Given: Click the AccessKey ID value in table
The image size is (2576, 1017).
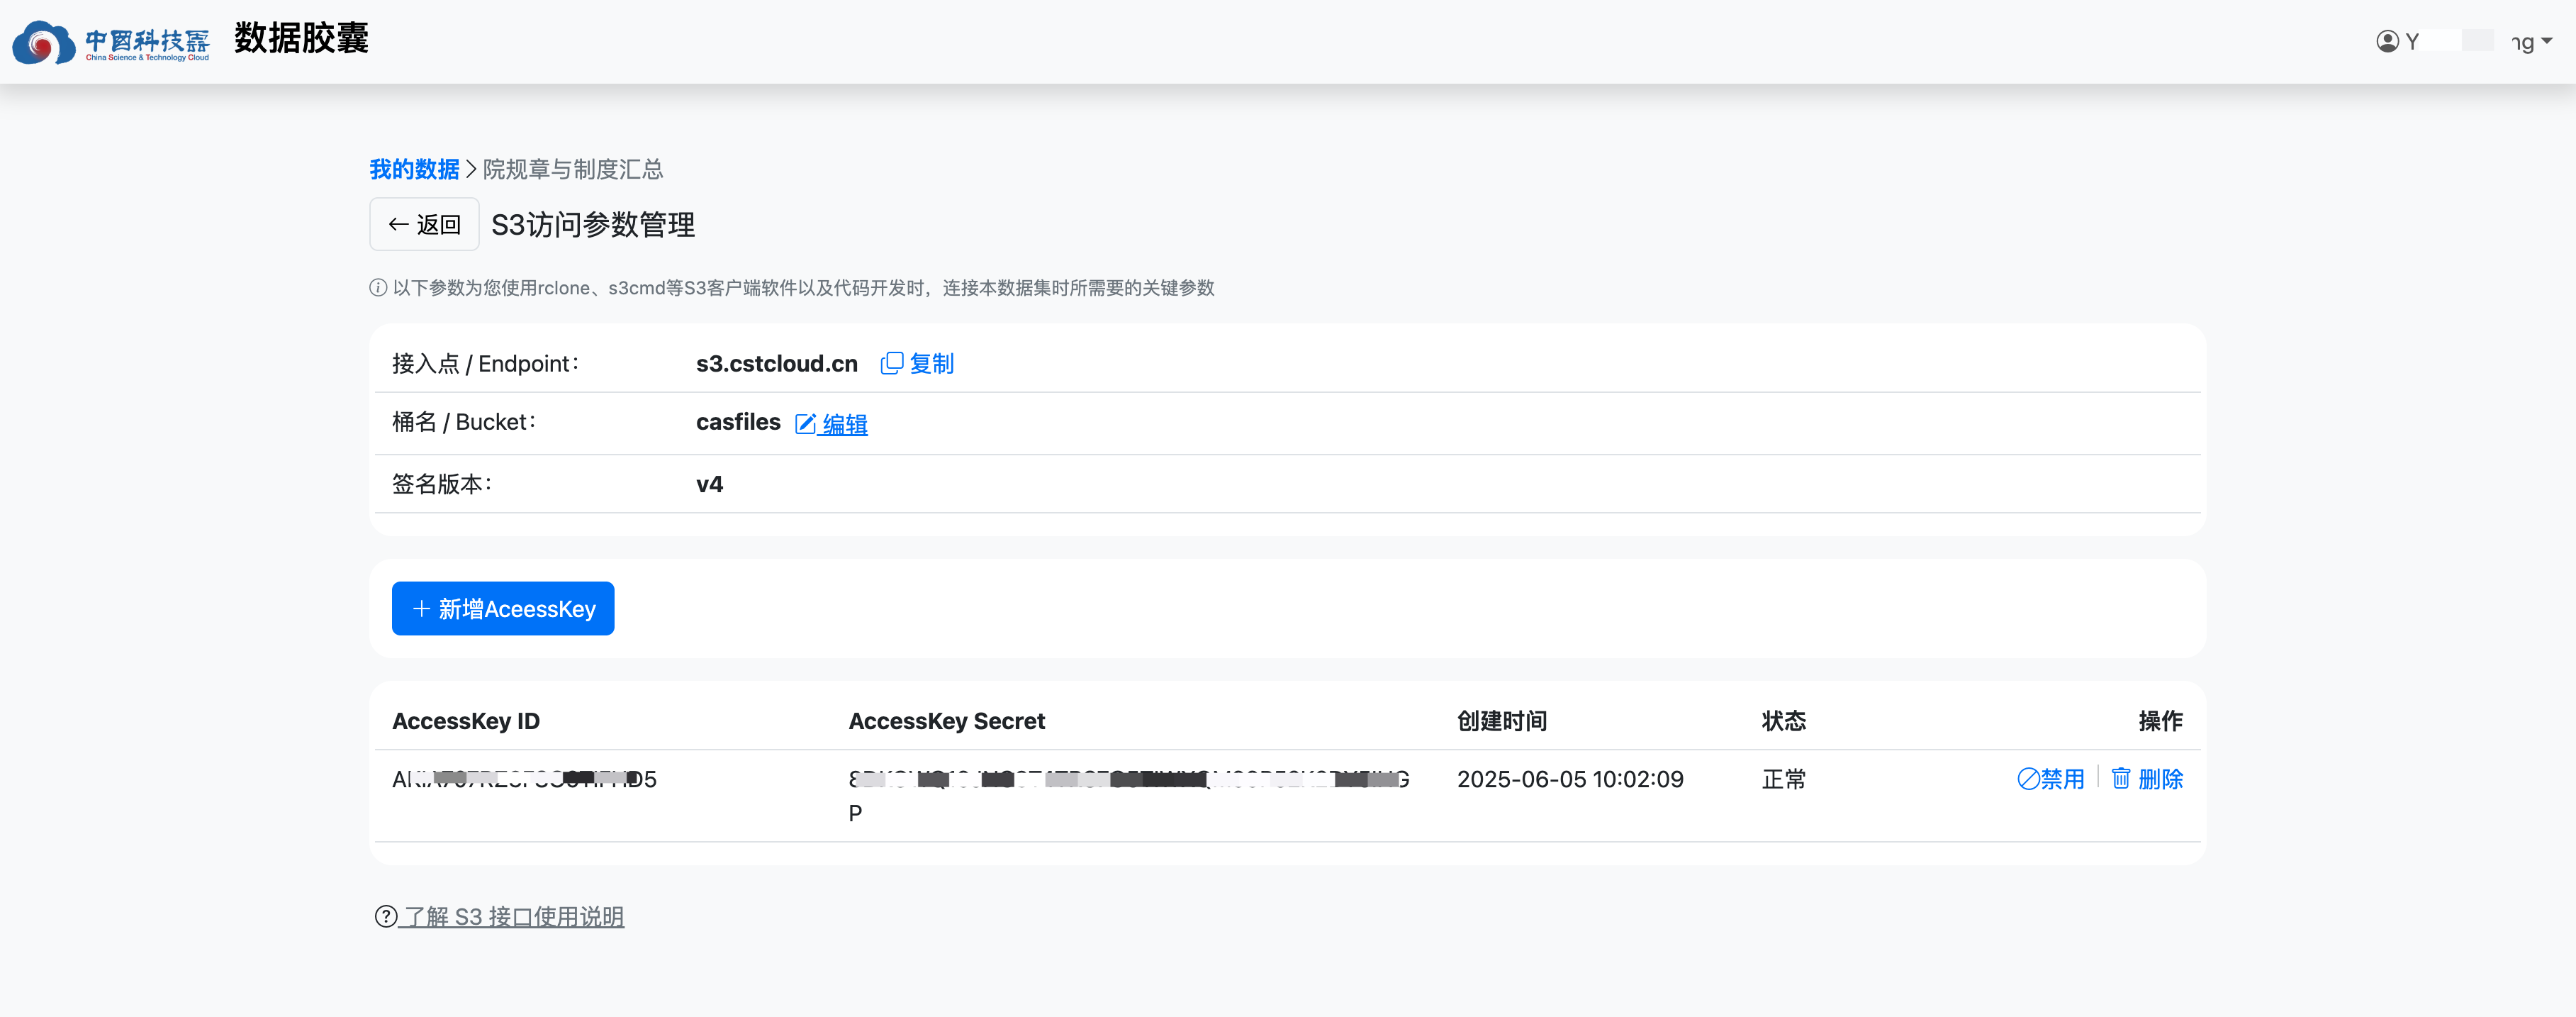Looking at the screenshot, I should click(524, 779).
